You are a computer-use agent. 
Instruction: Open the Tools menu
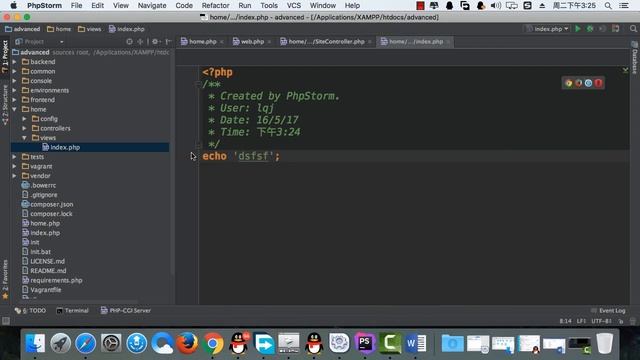[269, 6]
